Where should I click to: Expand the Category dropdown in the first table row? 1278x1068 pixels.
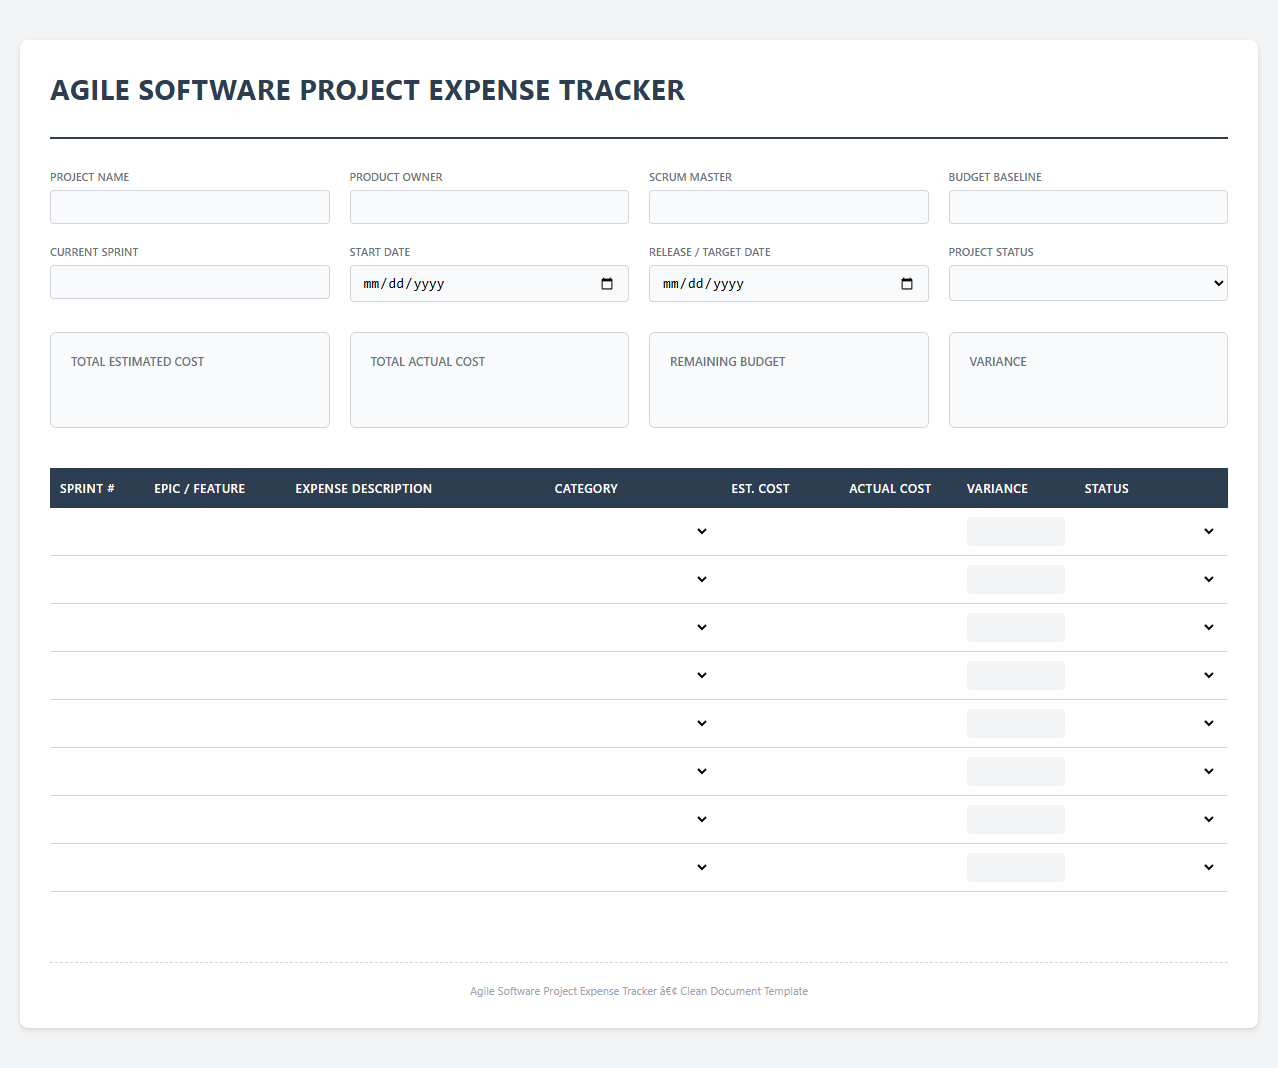click(633, 531)
